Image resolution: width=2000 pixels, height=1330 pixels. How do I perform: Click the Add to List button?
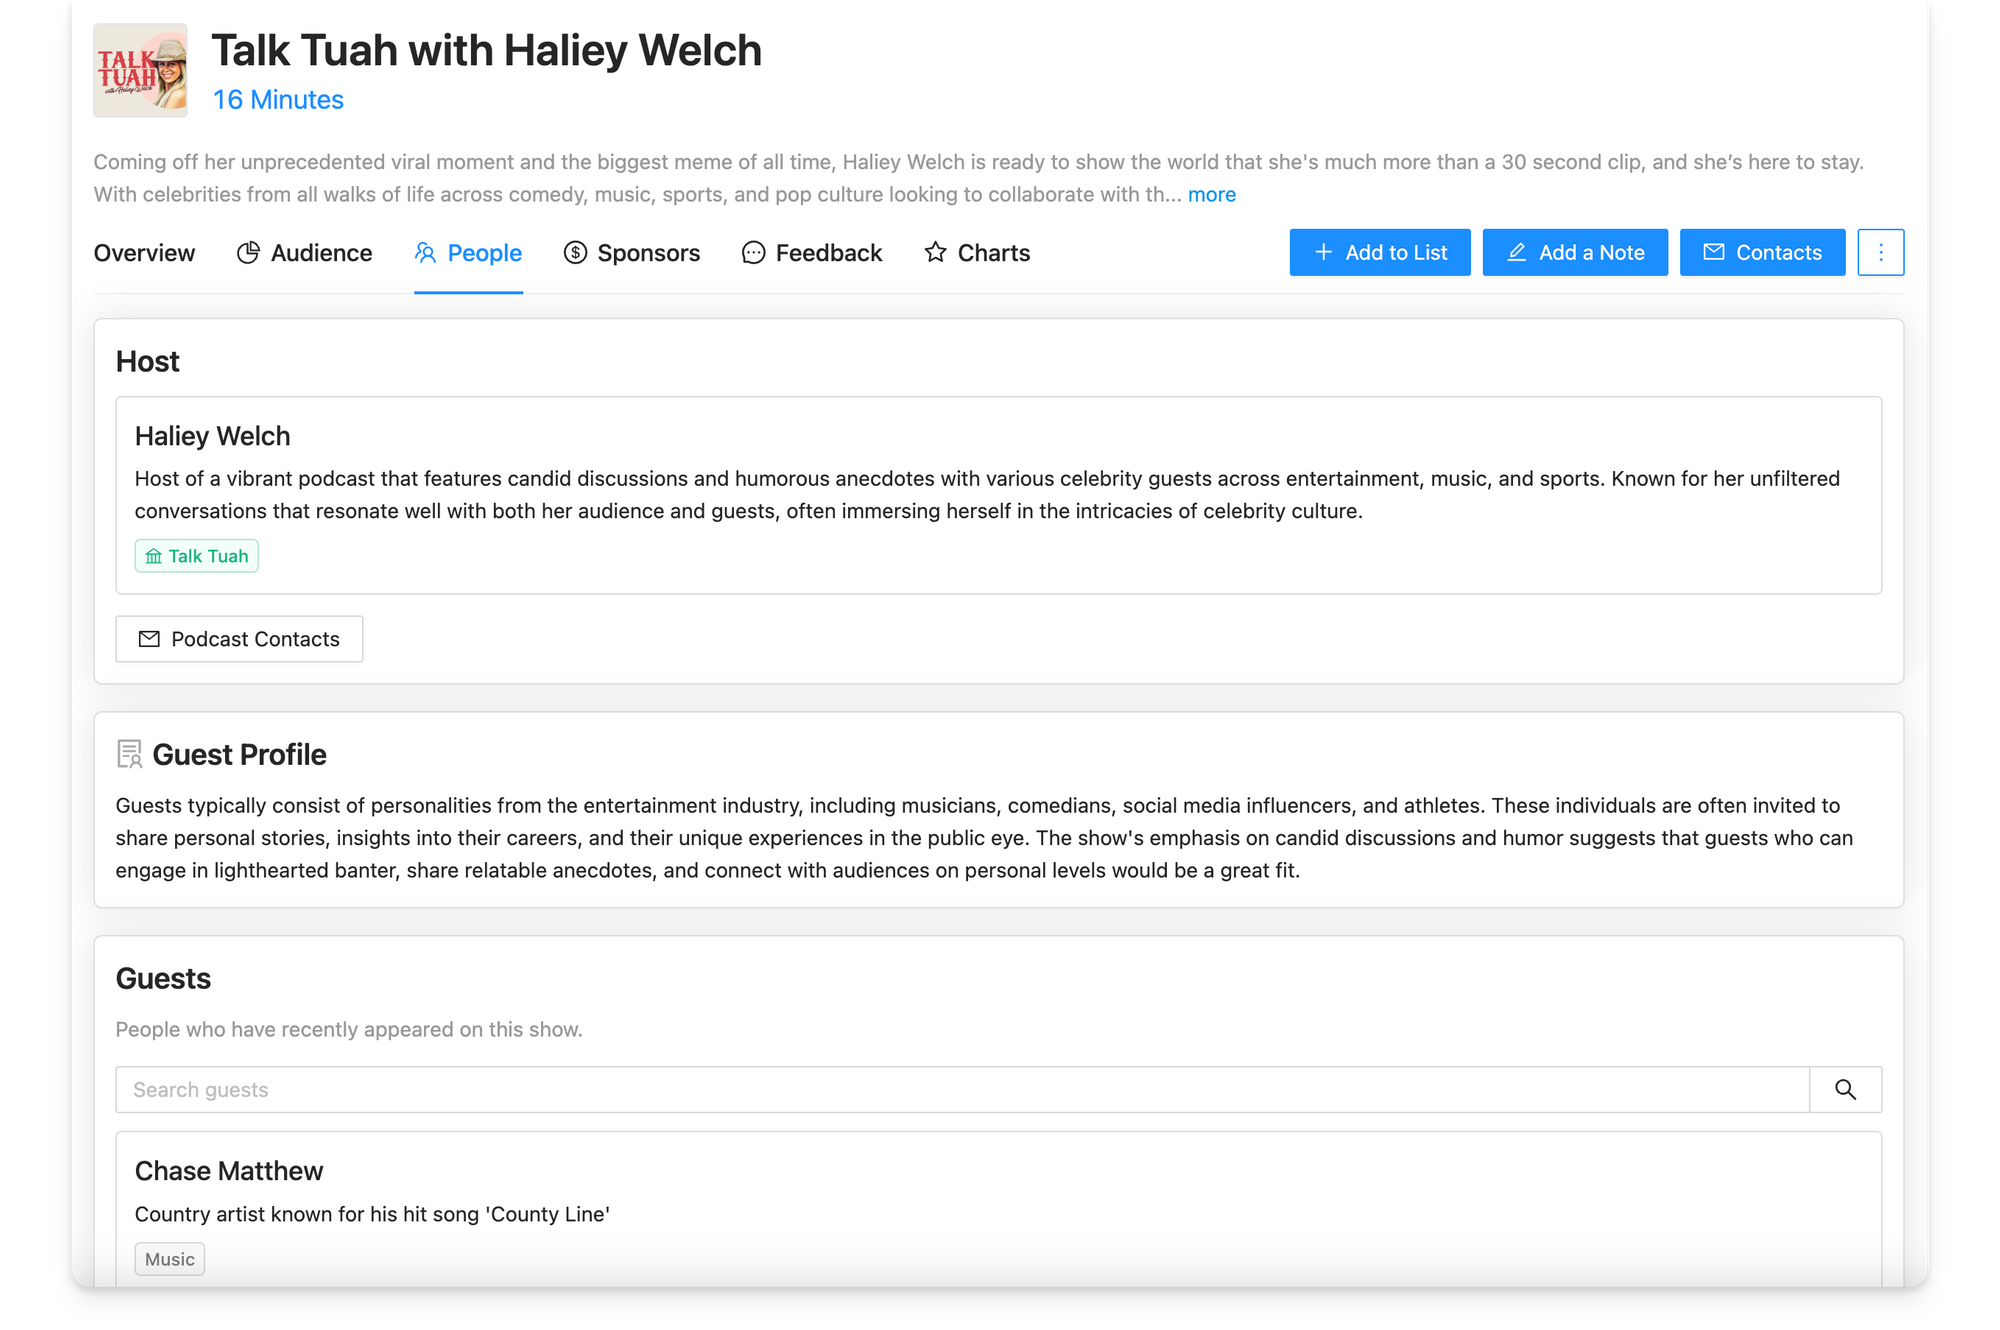(x=1379, y=253)
